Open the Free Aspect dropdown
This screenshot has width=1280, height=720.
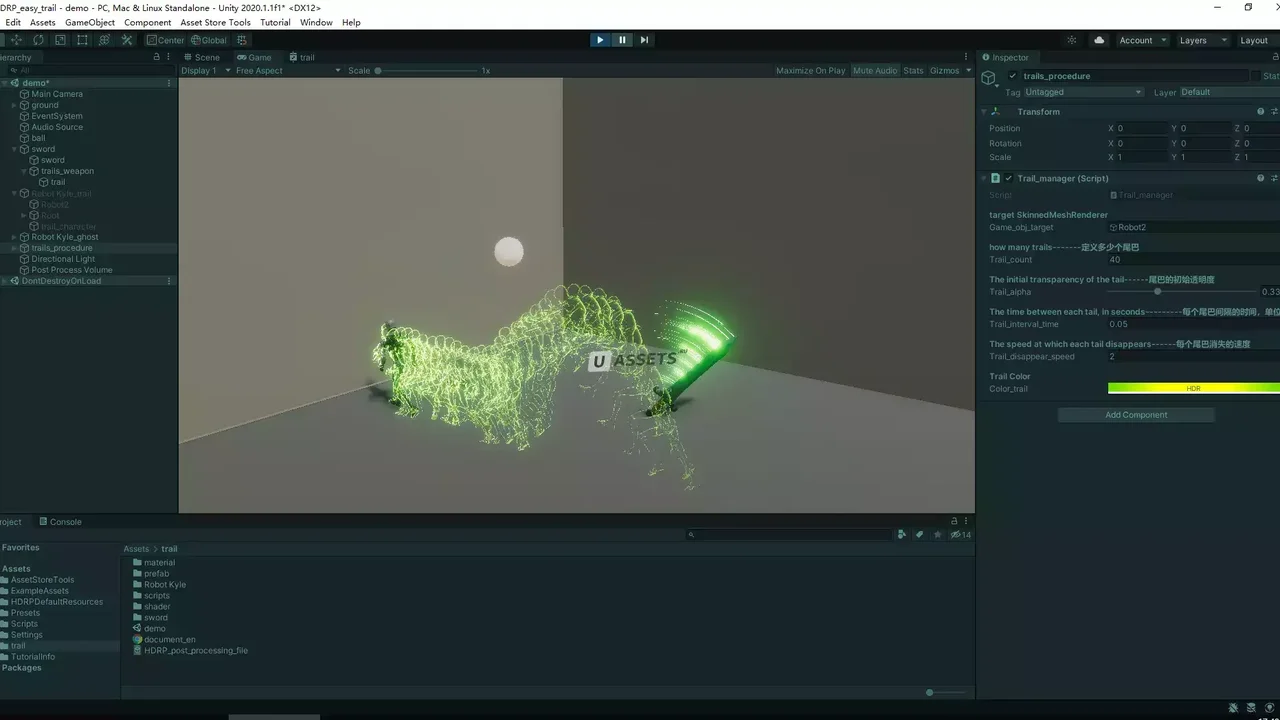pos(288,71)
